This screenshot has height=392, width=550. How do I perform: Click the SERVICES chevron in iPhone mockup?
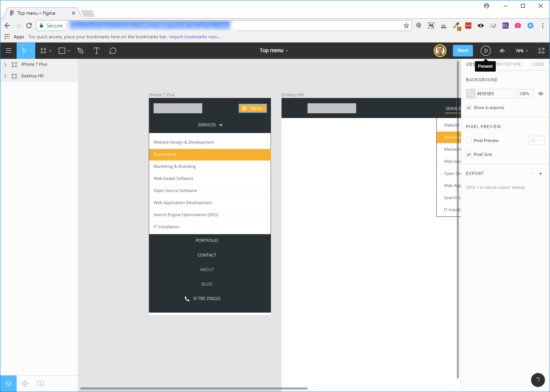[x=221, y=125]
